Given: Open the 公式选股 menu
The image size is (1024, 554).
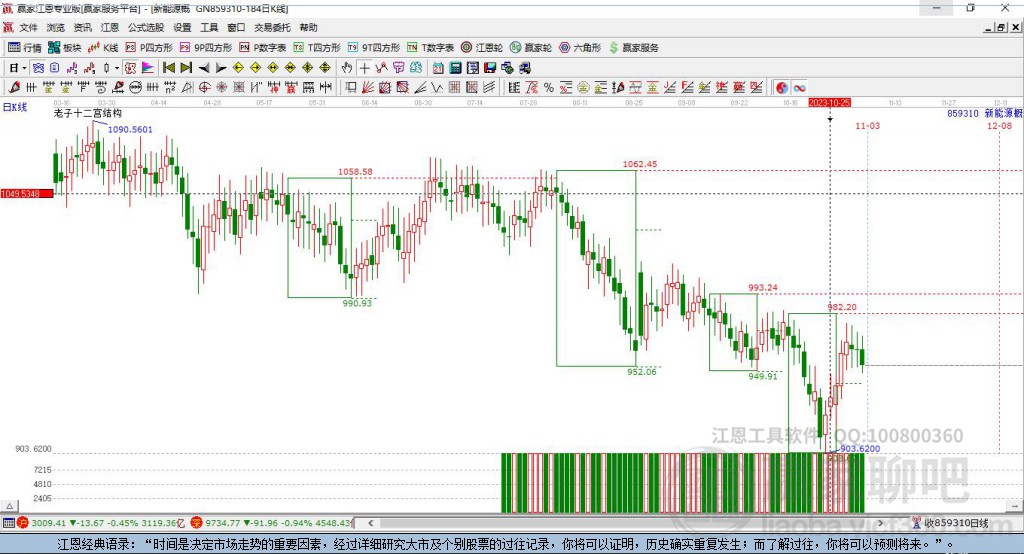Looking at the screenshot, I should point(146,27).
